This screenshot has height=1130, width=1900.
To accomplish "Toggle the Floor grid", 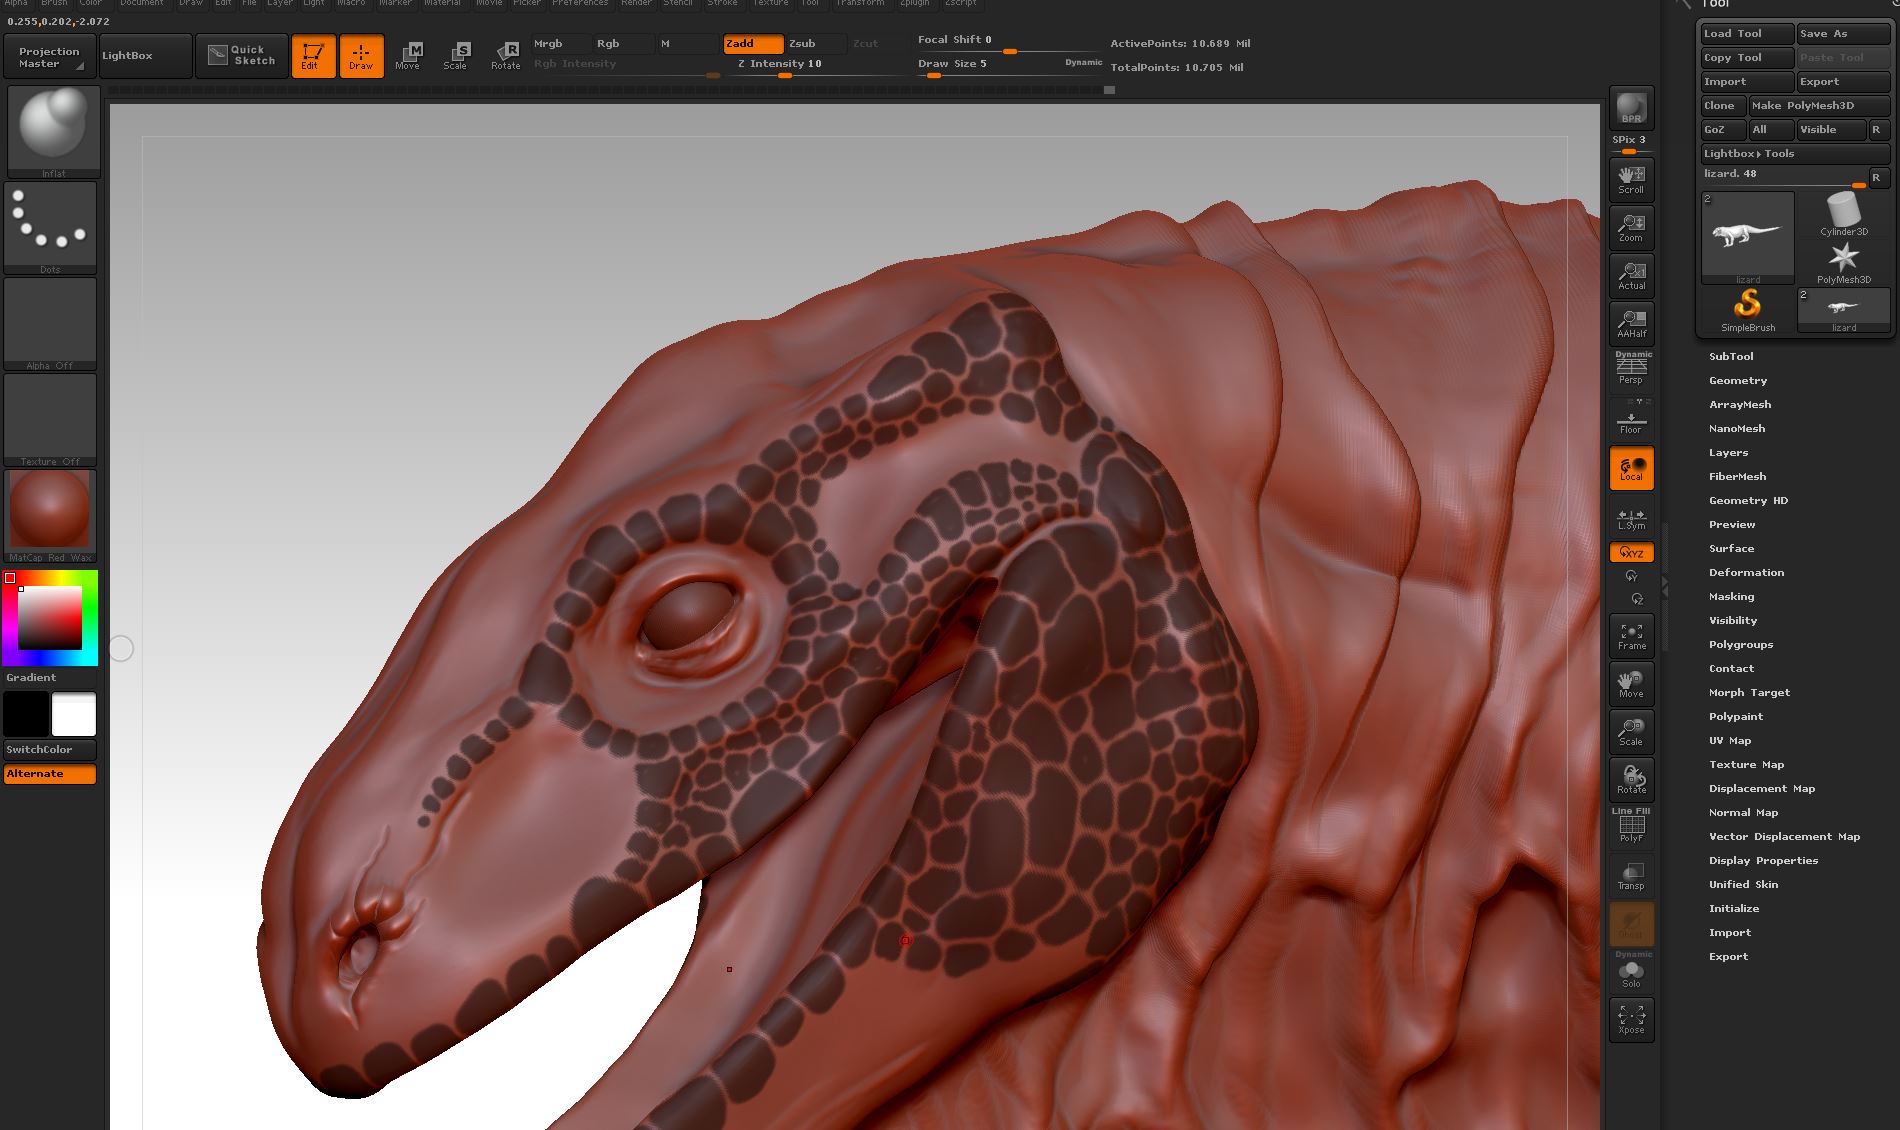I will [1631, 419].
